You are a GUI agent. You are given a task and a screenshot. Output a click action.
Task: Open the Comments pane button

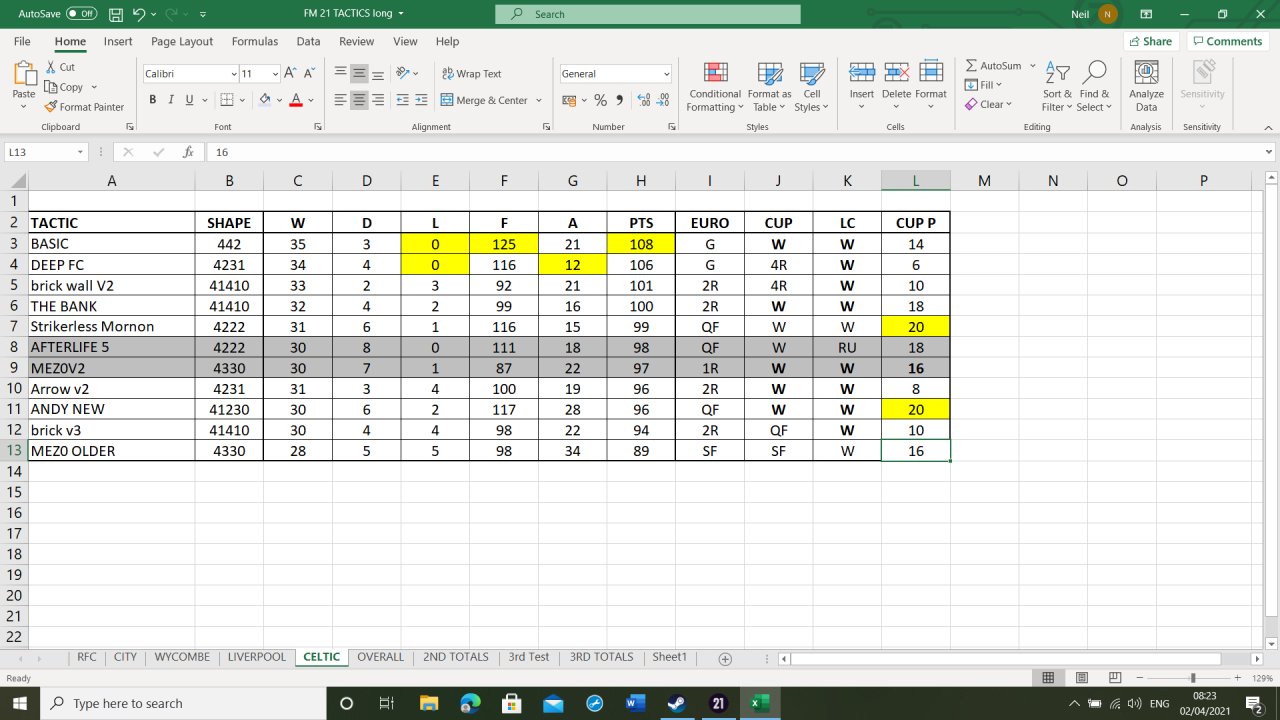pyautogui.click(x=1227, y=41)
